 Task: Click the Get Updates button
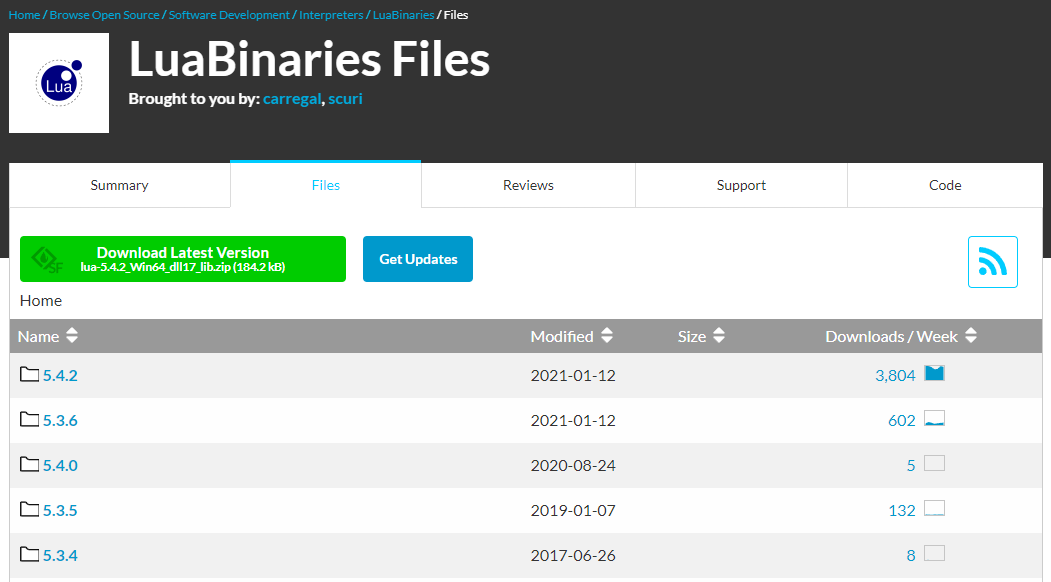point(418,259)
